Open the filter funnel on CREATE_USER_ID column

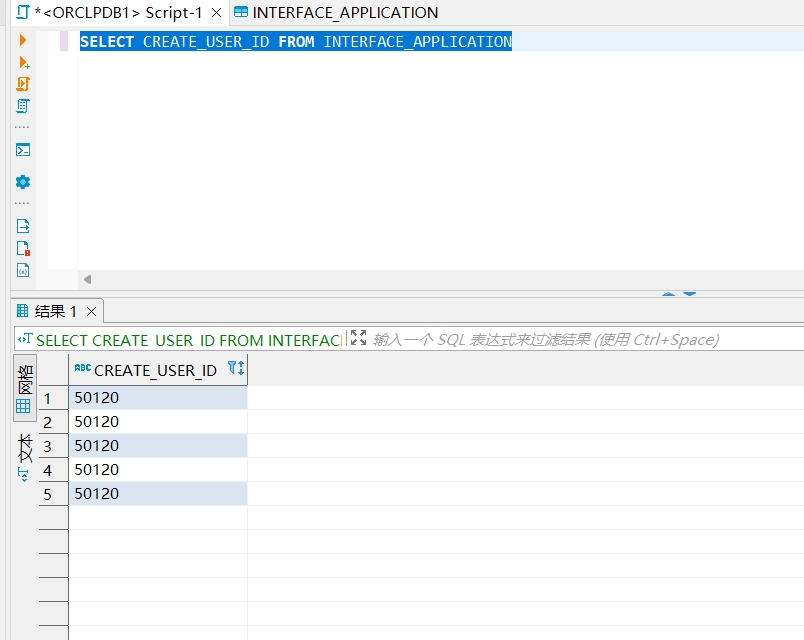(x=234, y=368)
